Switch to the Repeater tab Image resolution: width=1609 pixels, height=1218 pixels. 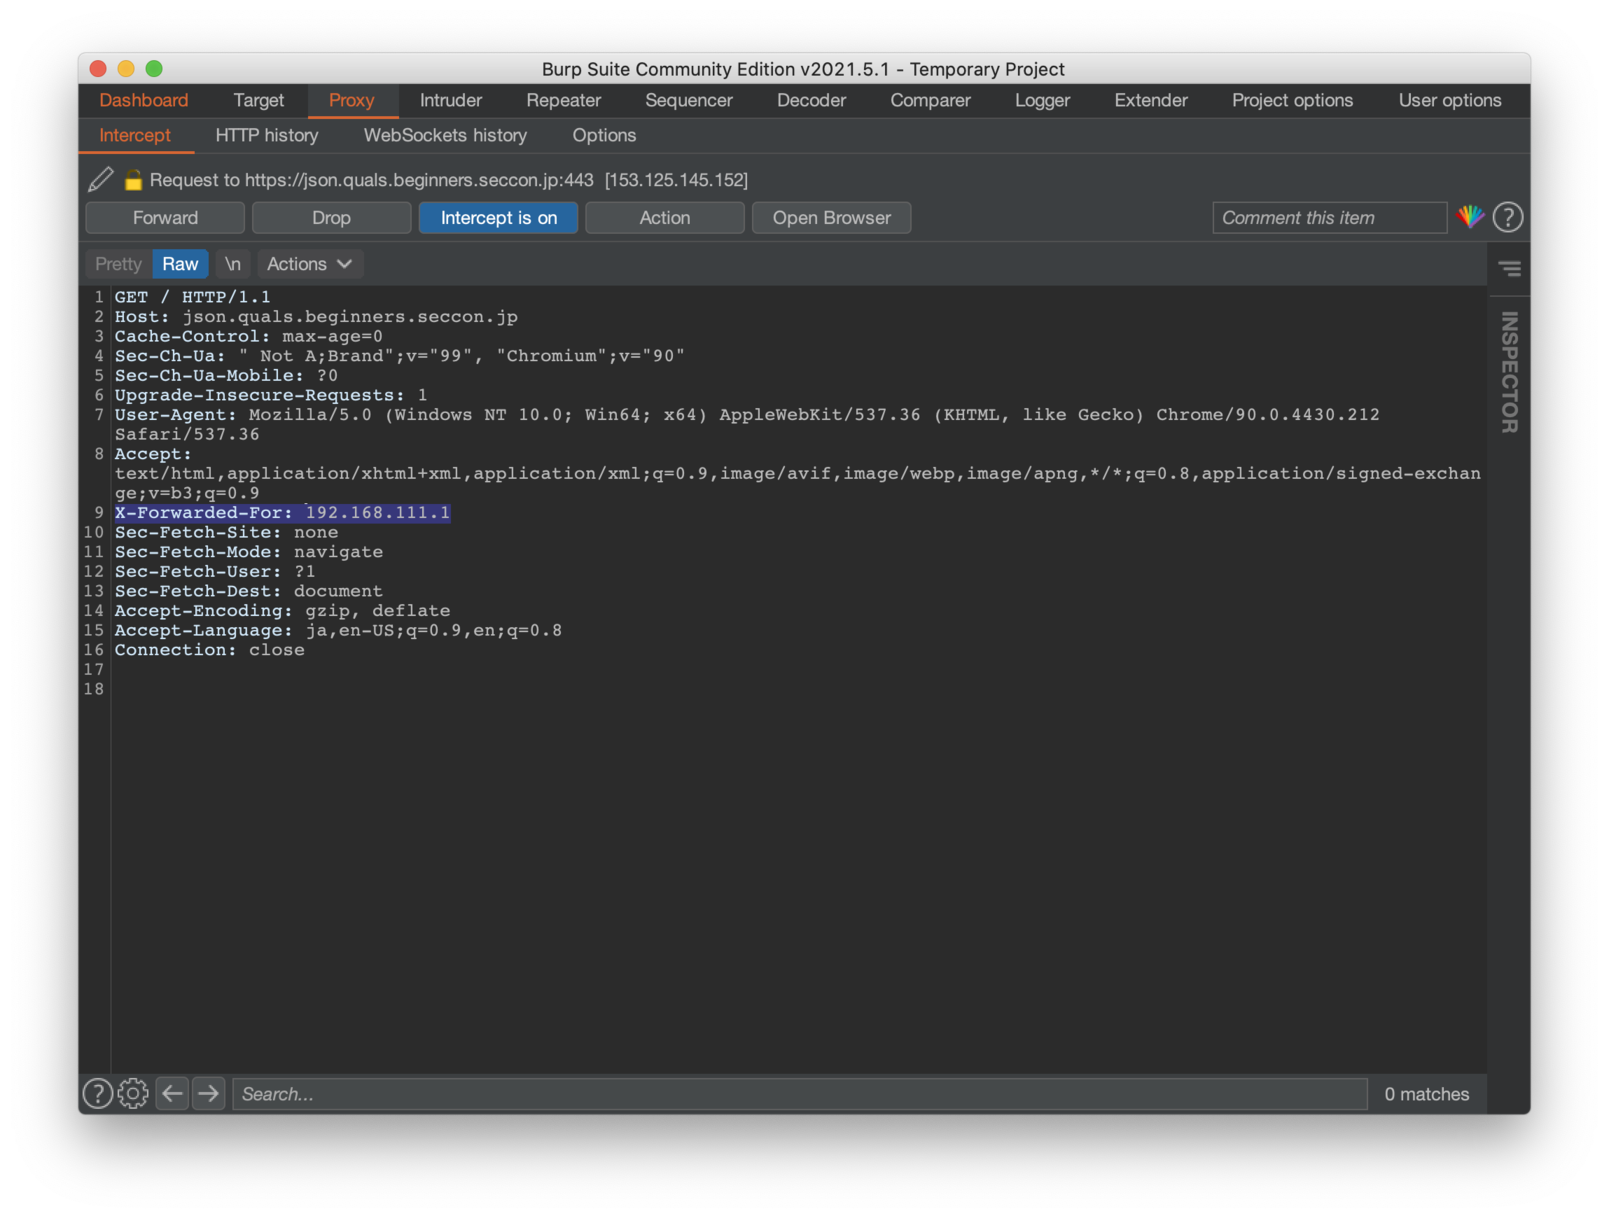pyautogui.click(x=563, y=100)
